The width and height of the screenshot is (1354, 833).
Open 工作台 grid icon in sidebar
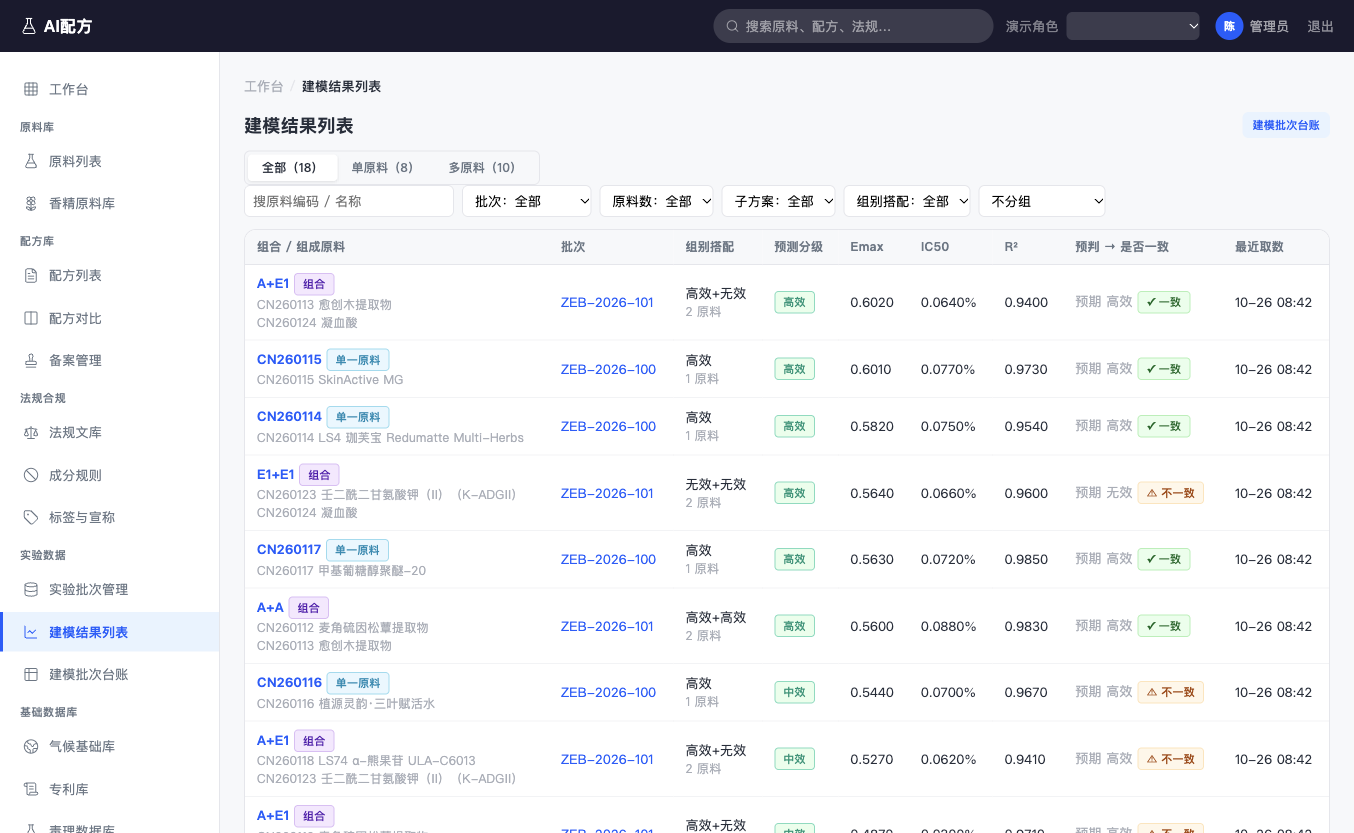[x=31, y=89]
